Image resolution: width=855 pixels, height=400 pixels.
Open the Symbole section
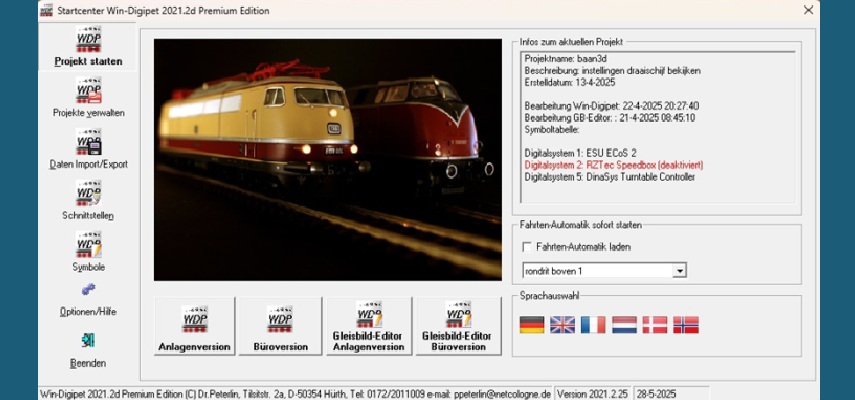click(x=88, y=246)
